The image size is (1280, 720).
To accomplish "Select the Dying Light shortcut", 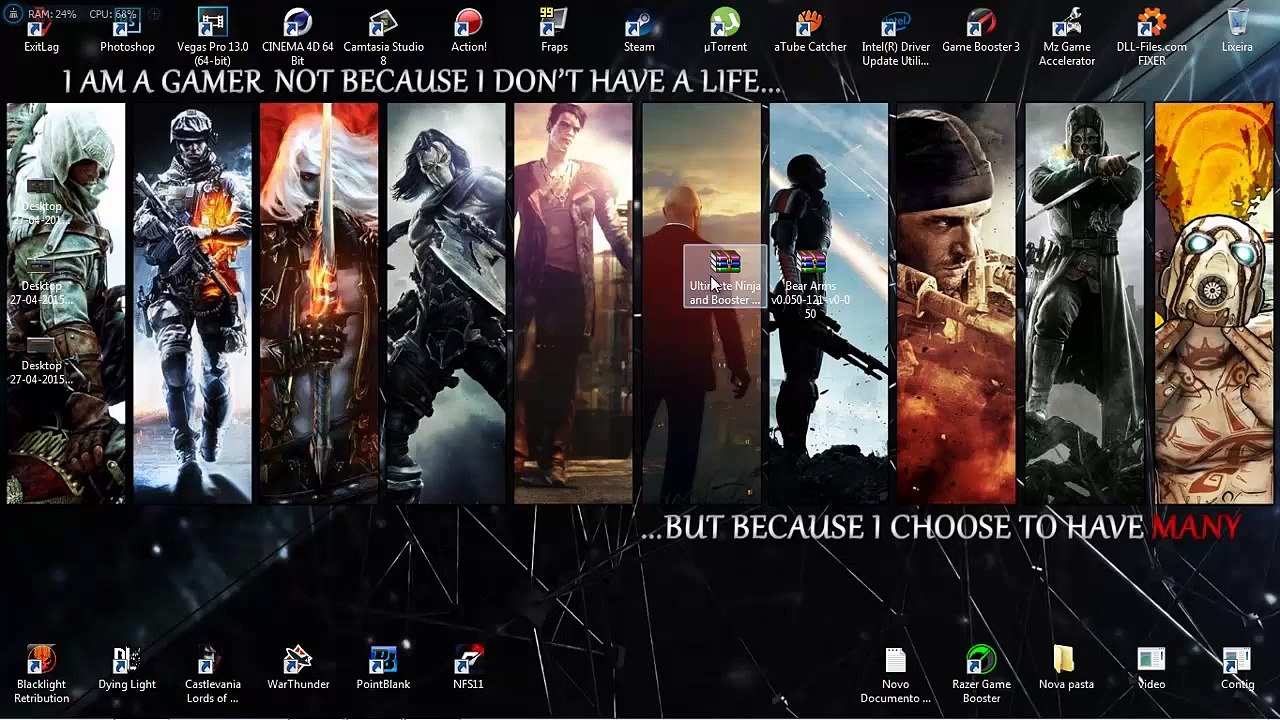I will (x=127, y=669).
